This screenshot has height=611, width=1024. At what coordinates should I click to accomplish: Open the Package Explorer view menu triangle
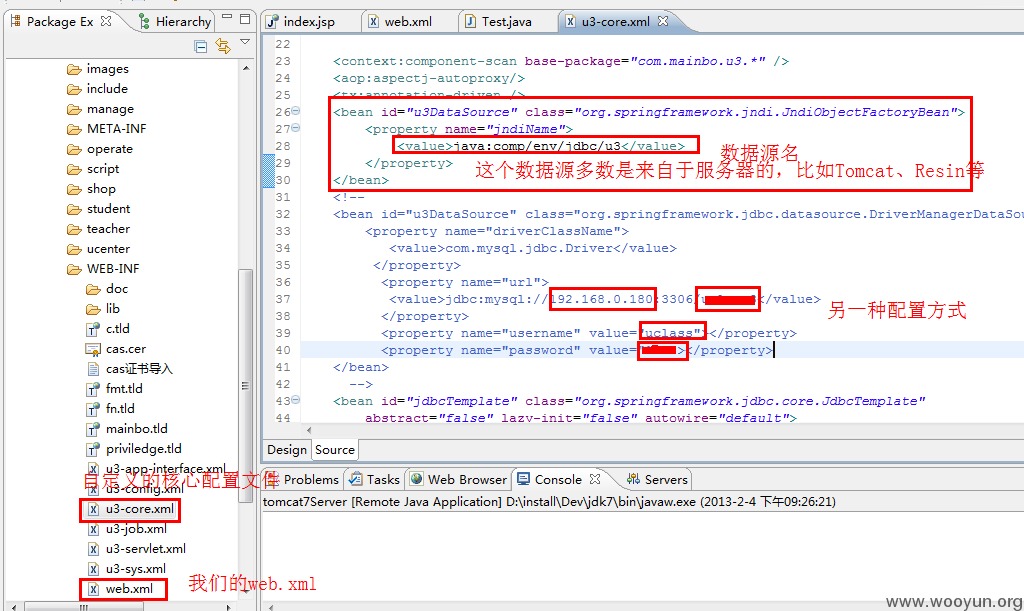pos(245,42)
